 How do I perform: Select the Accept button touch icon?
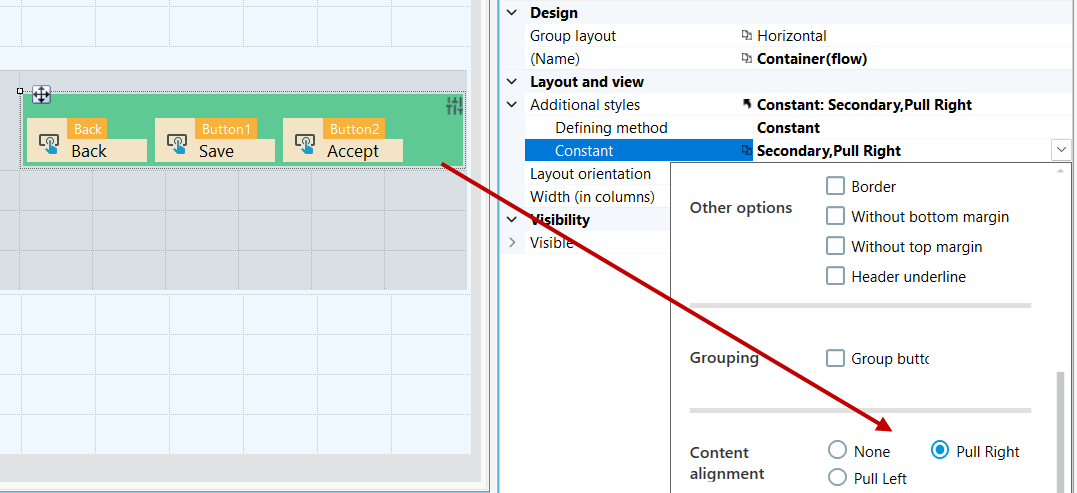point(305,144)
